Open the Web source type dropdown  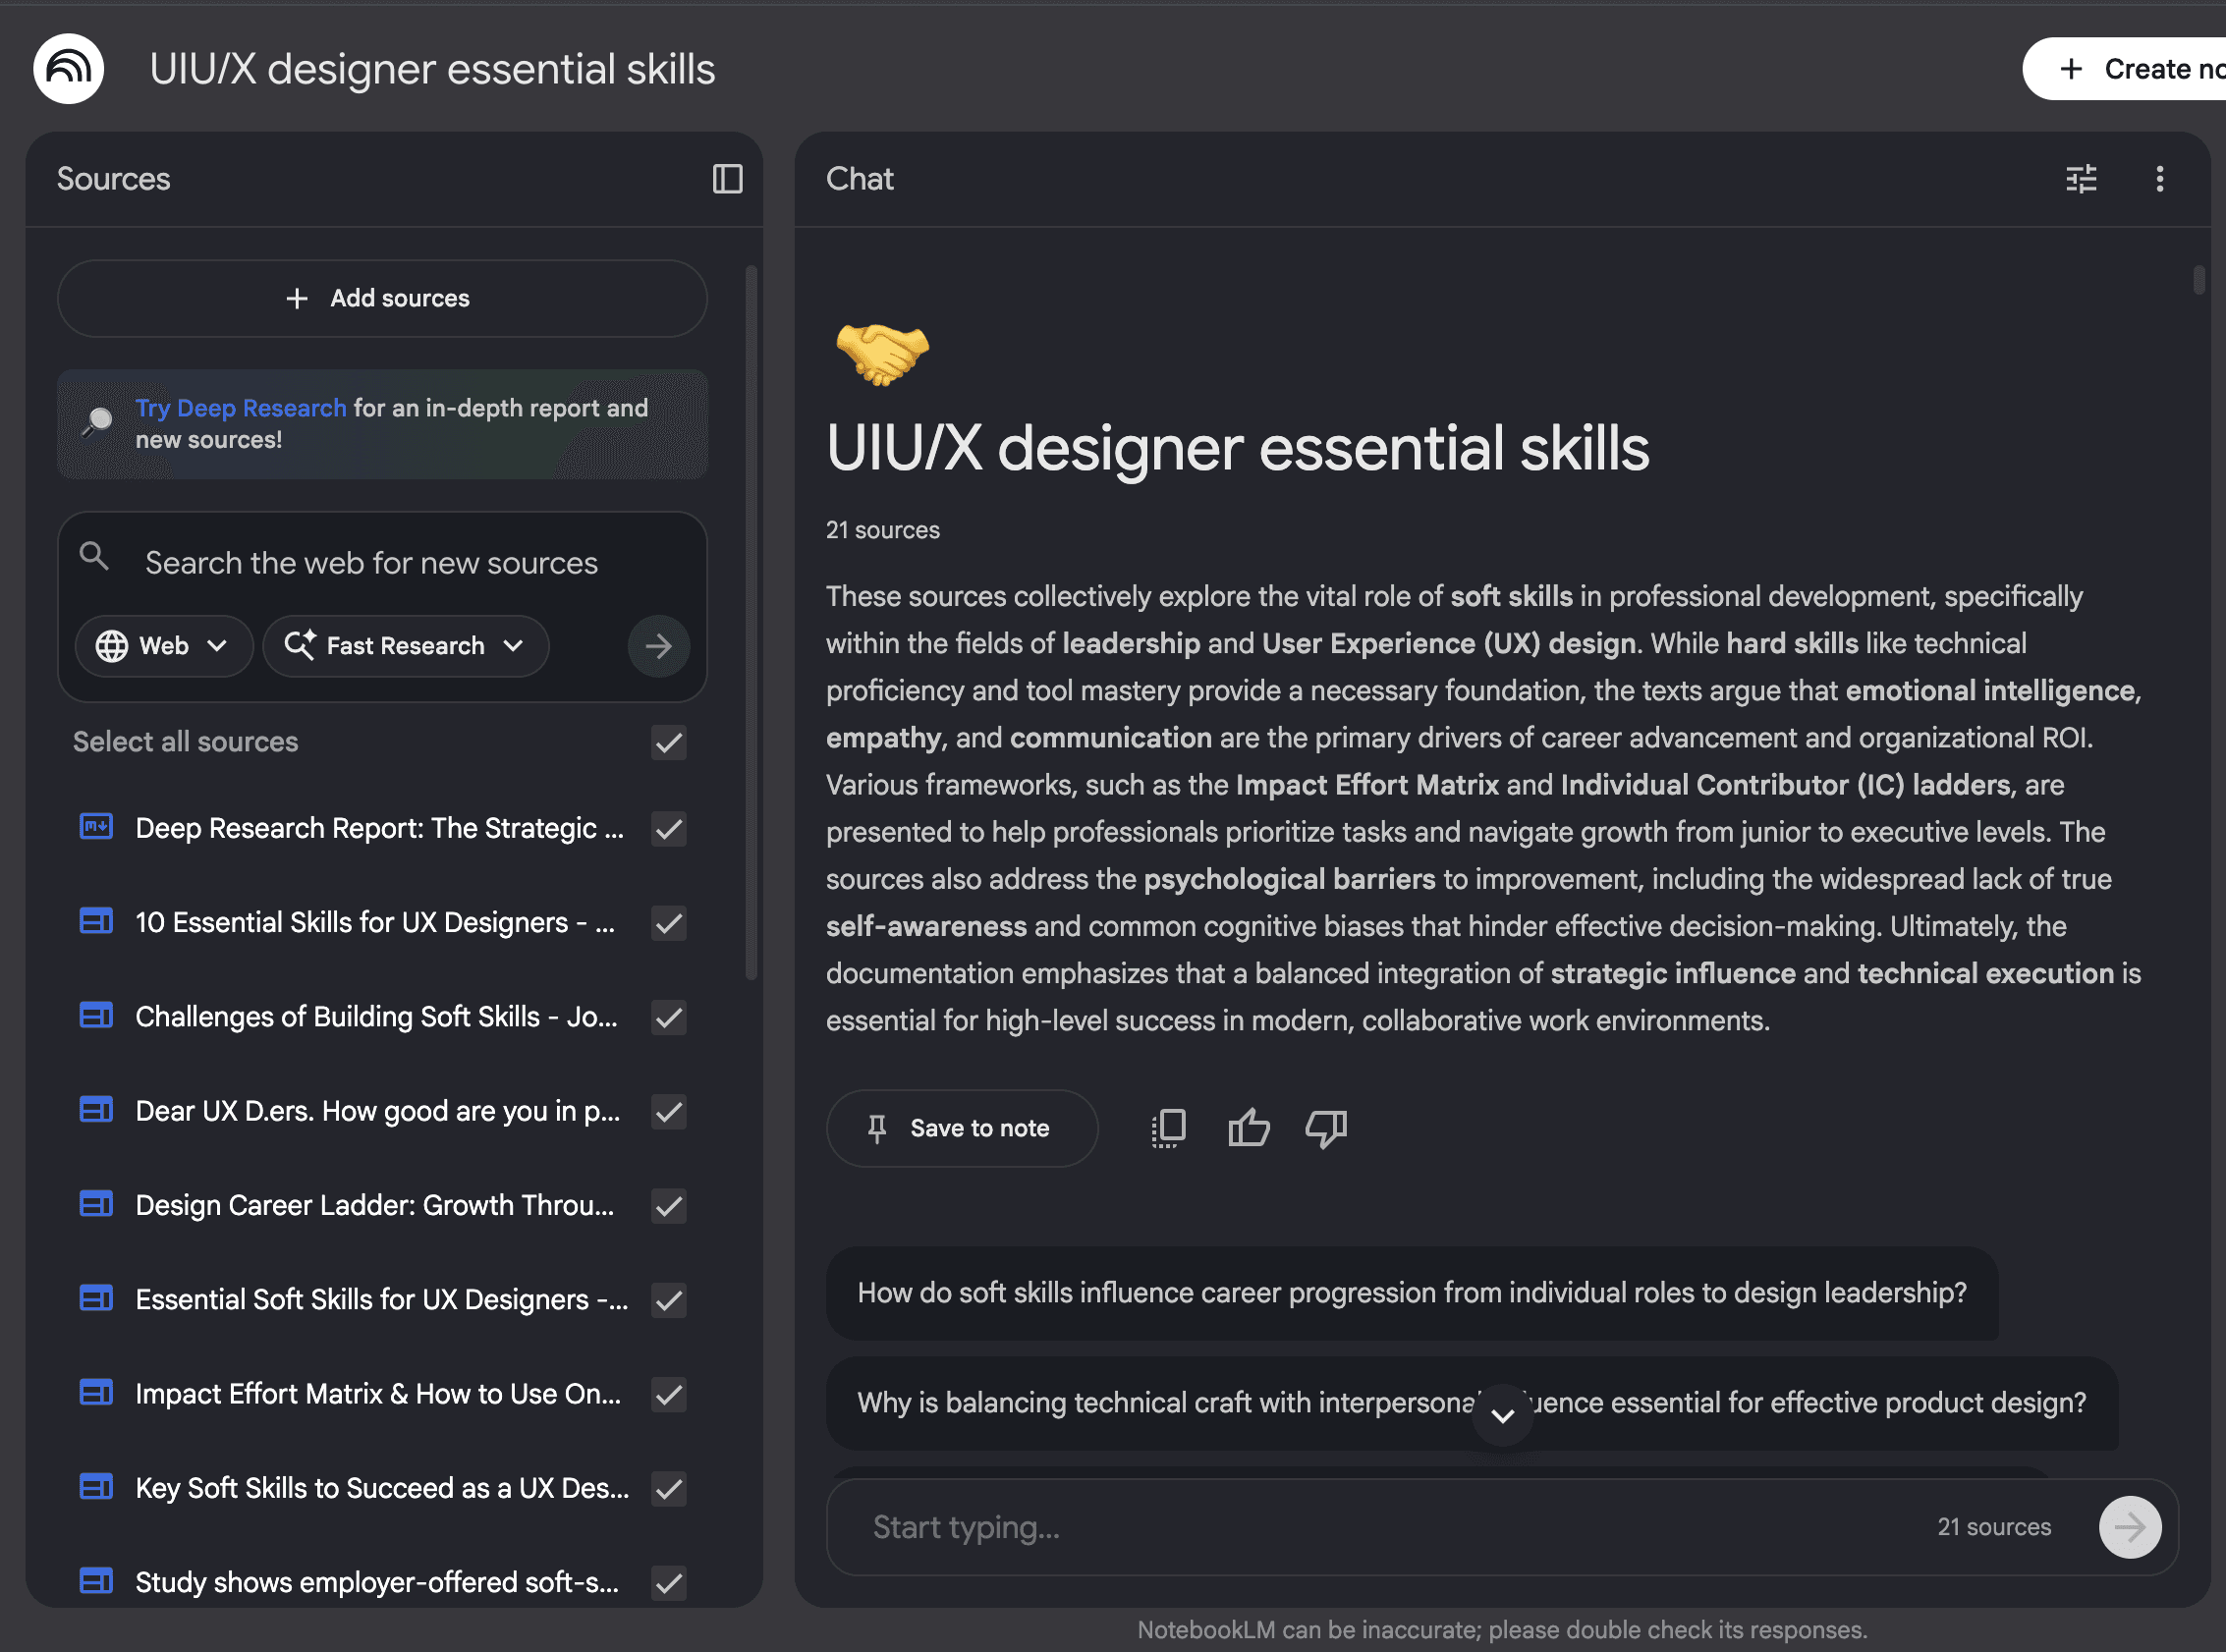point(163,646)
